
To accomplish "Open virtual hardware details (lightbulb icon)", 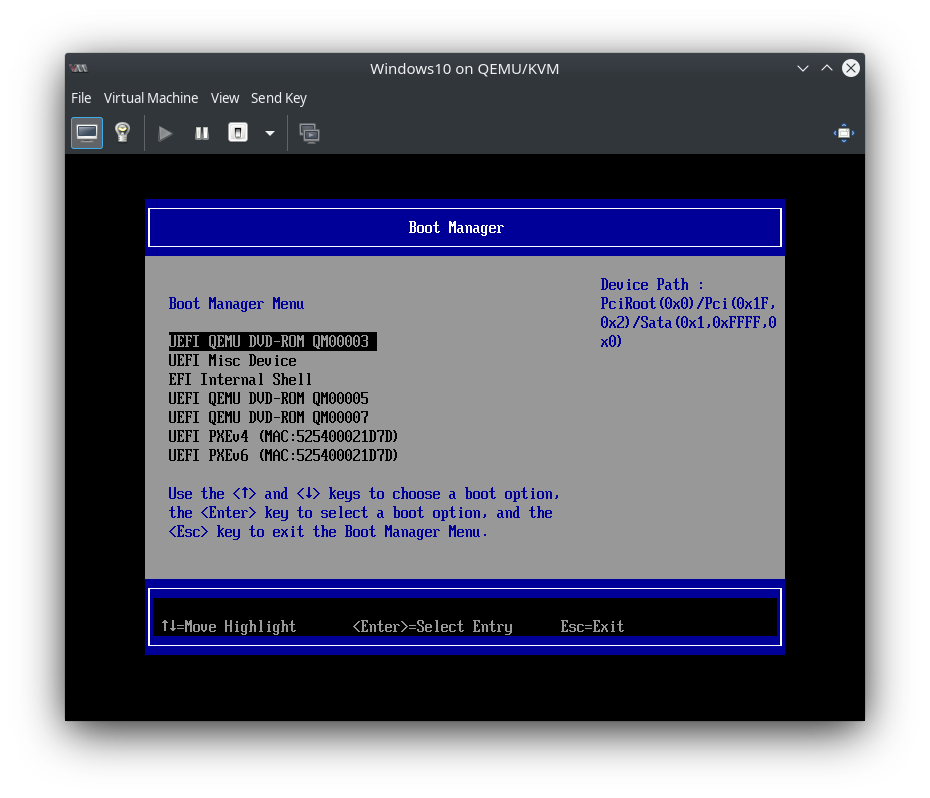I will click(123, 133).
